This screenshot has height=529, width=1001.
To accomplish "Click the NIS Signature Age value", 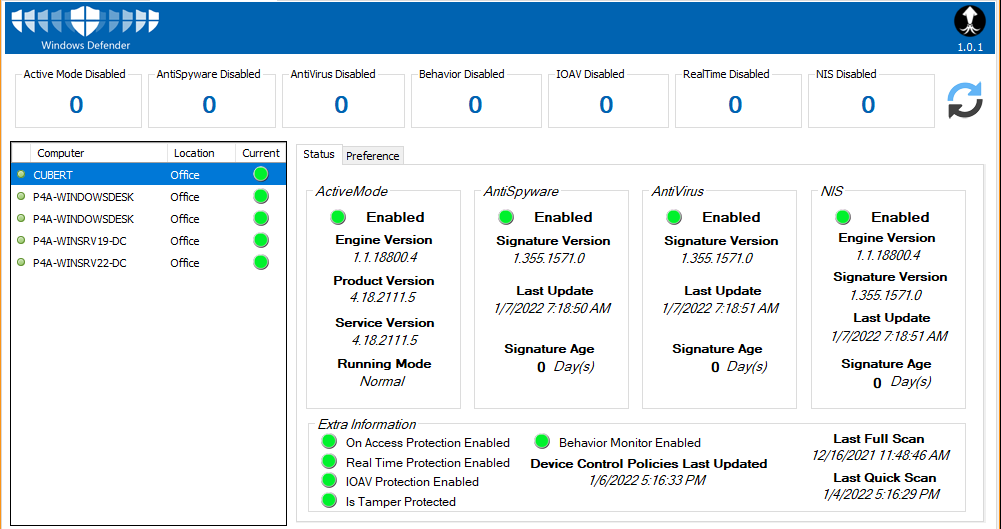I will pos(877,383).
